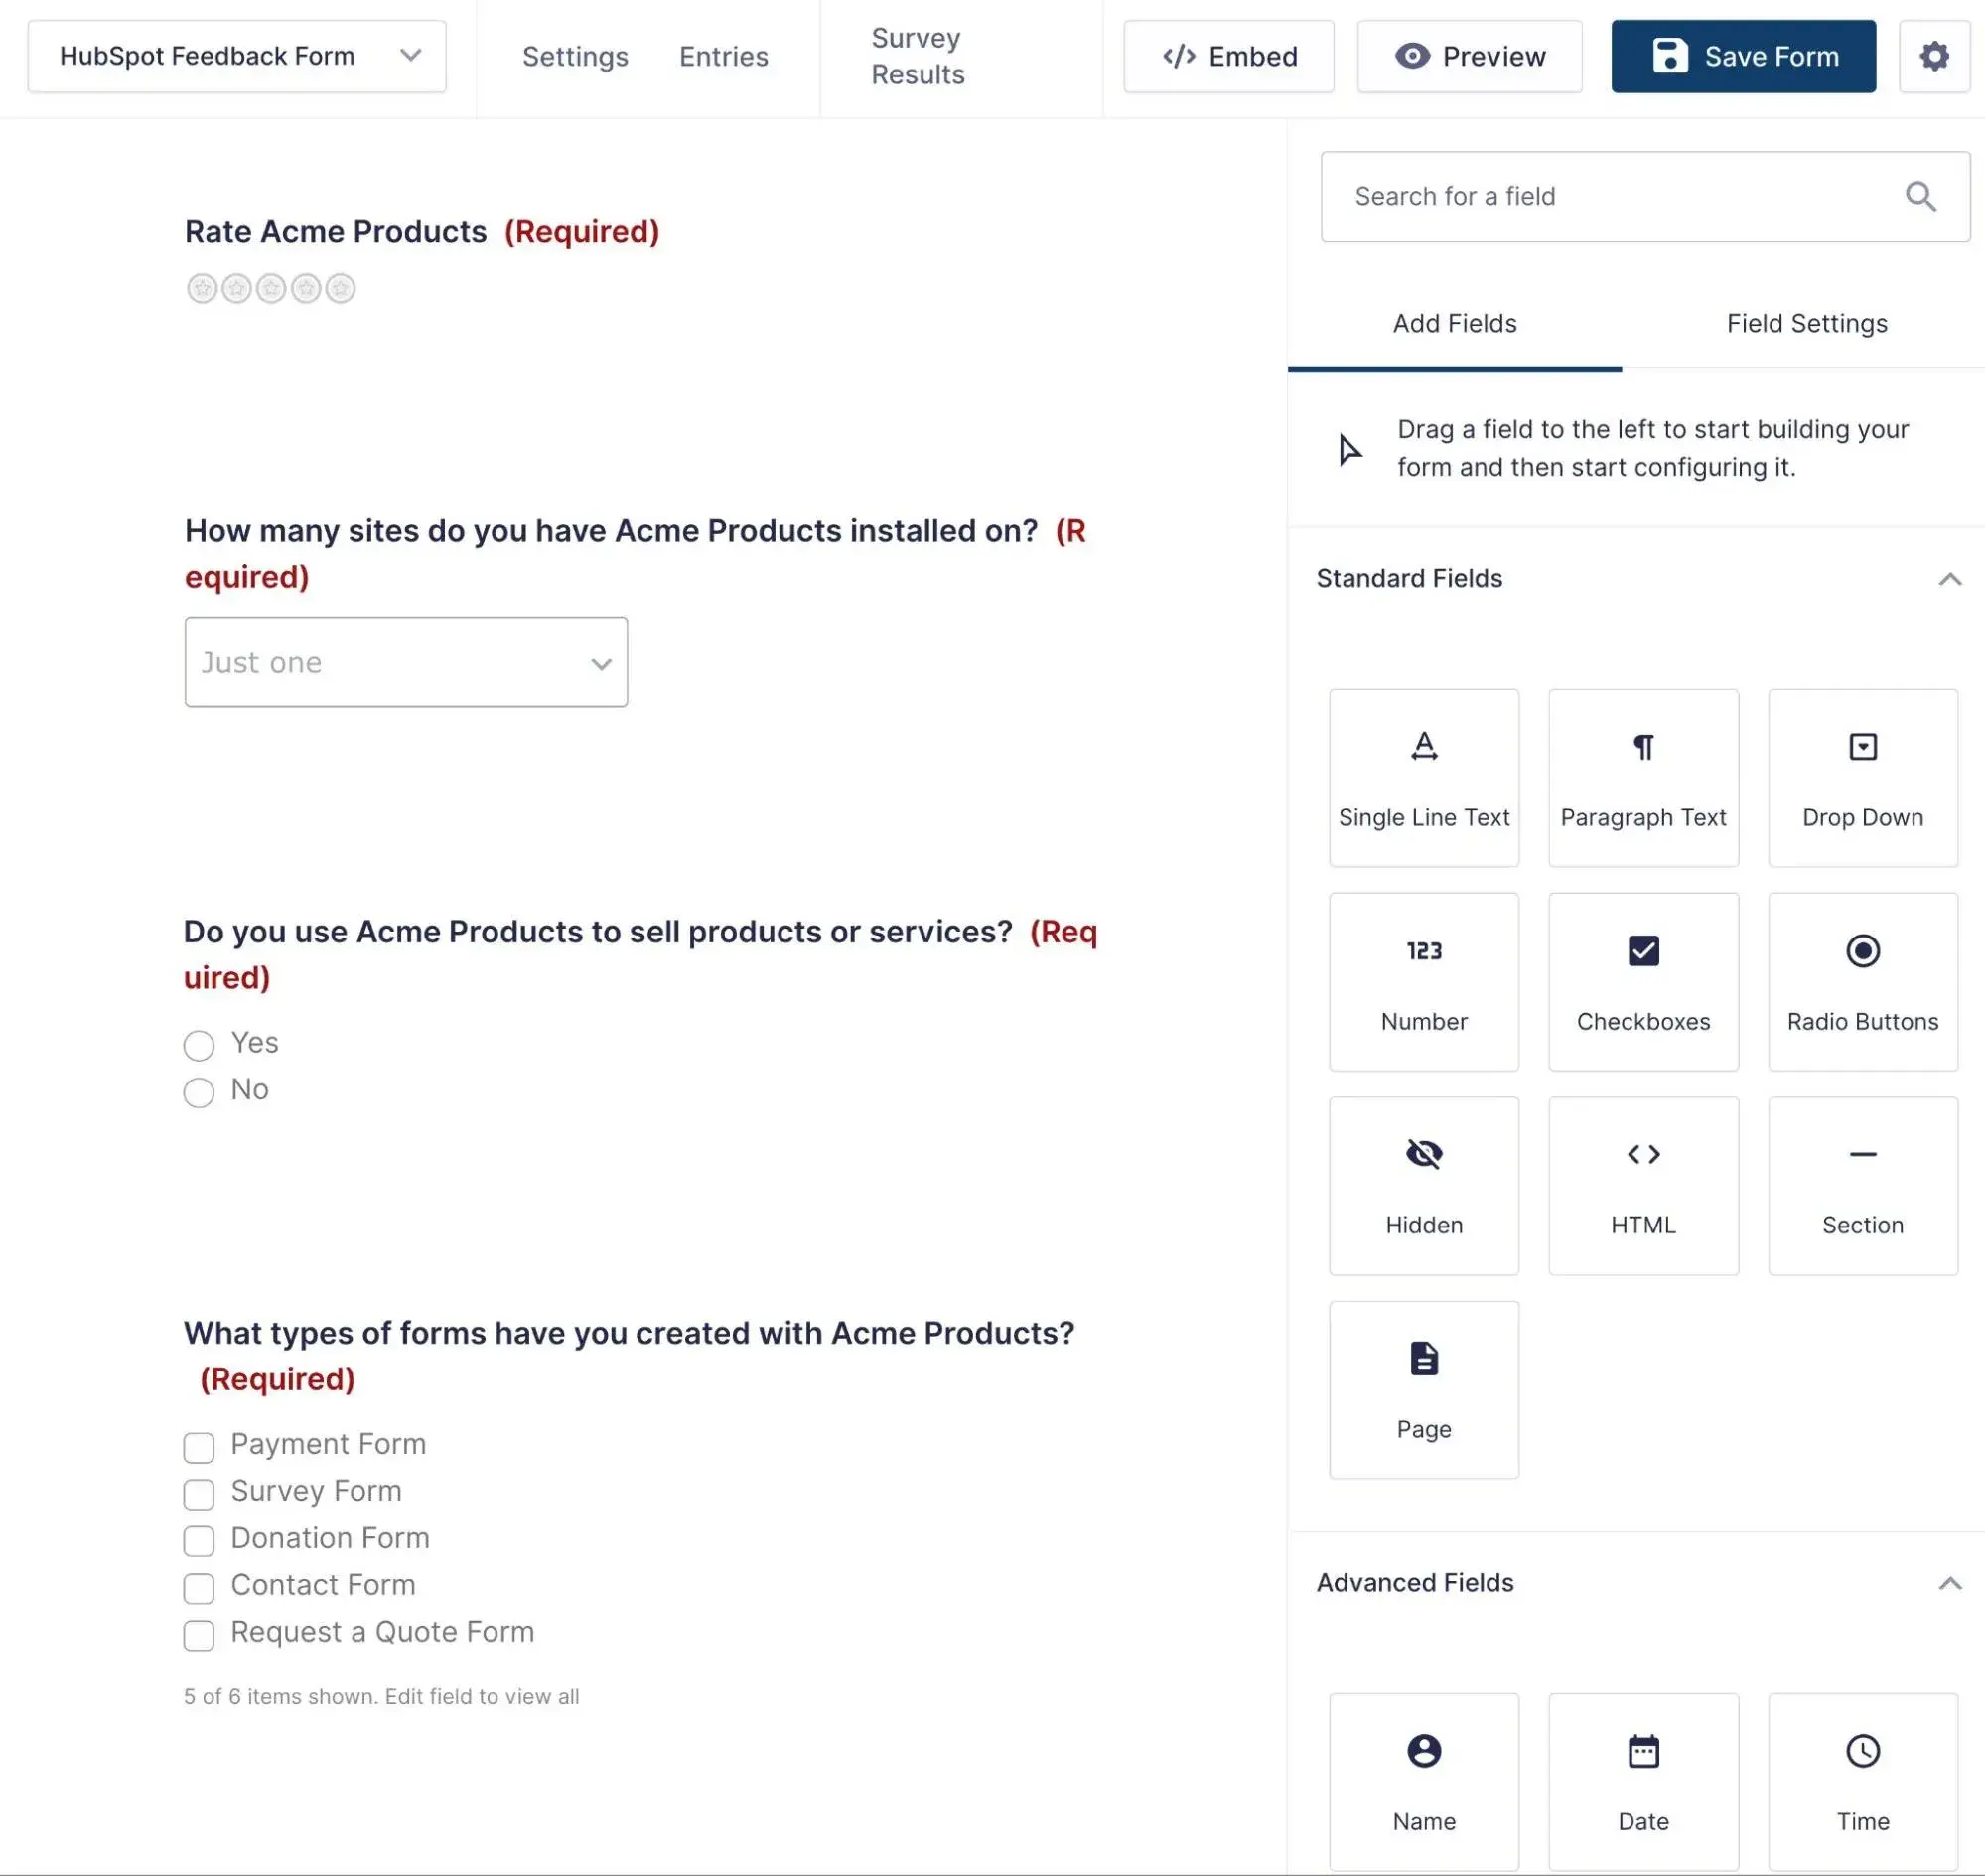Image resolution: width=1985 pixels, height=1876 pixels.
Task: Collapse the Advanced Fields expander
Action: point(1951,1582)
